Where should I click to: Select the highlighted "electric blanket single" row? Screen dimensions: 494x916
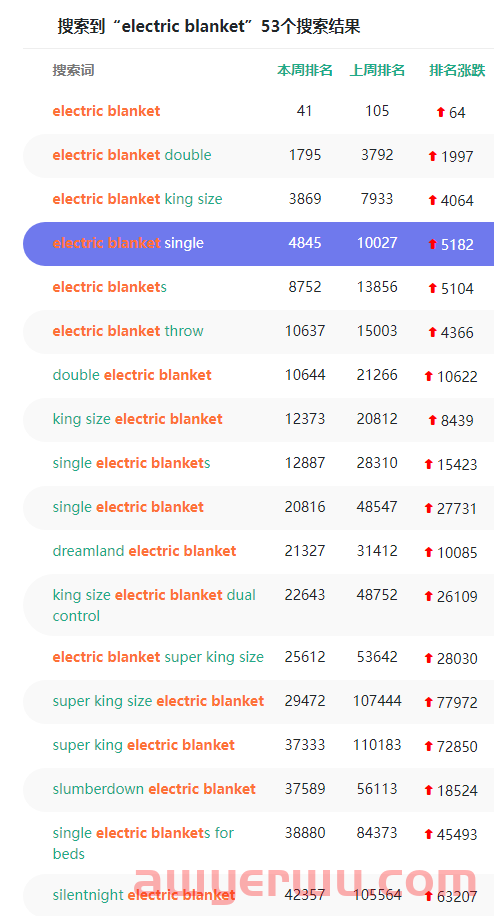[x=258, y=244]
